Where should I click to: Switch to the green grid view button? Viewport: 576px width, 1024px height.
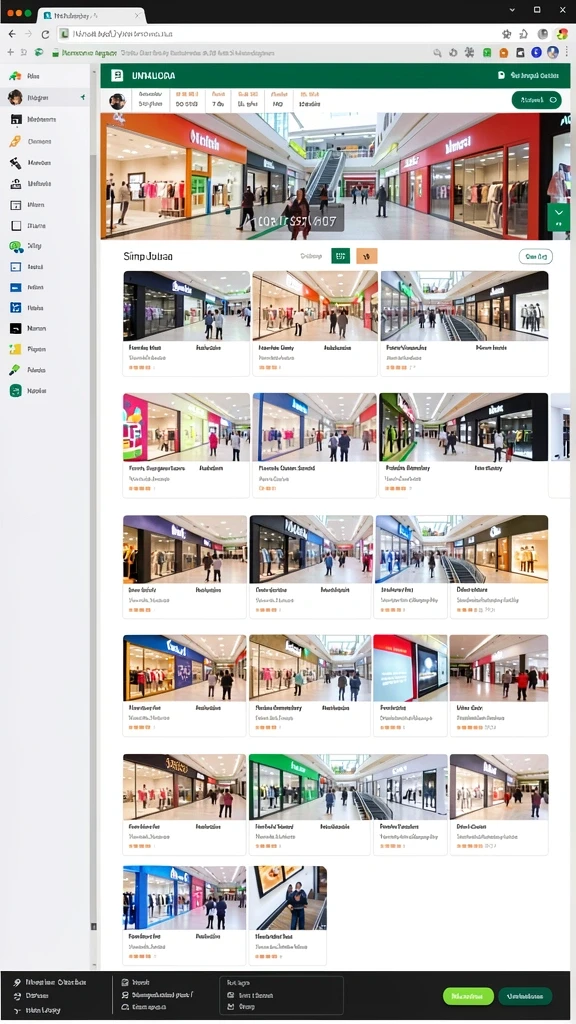(x=340, y=256)
